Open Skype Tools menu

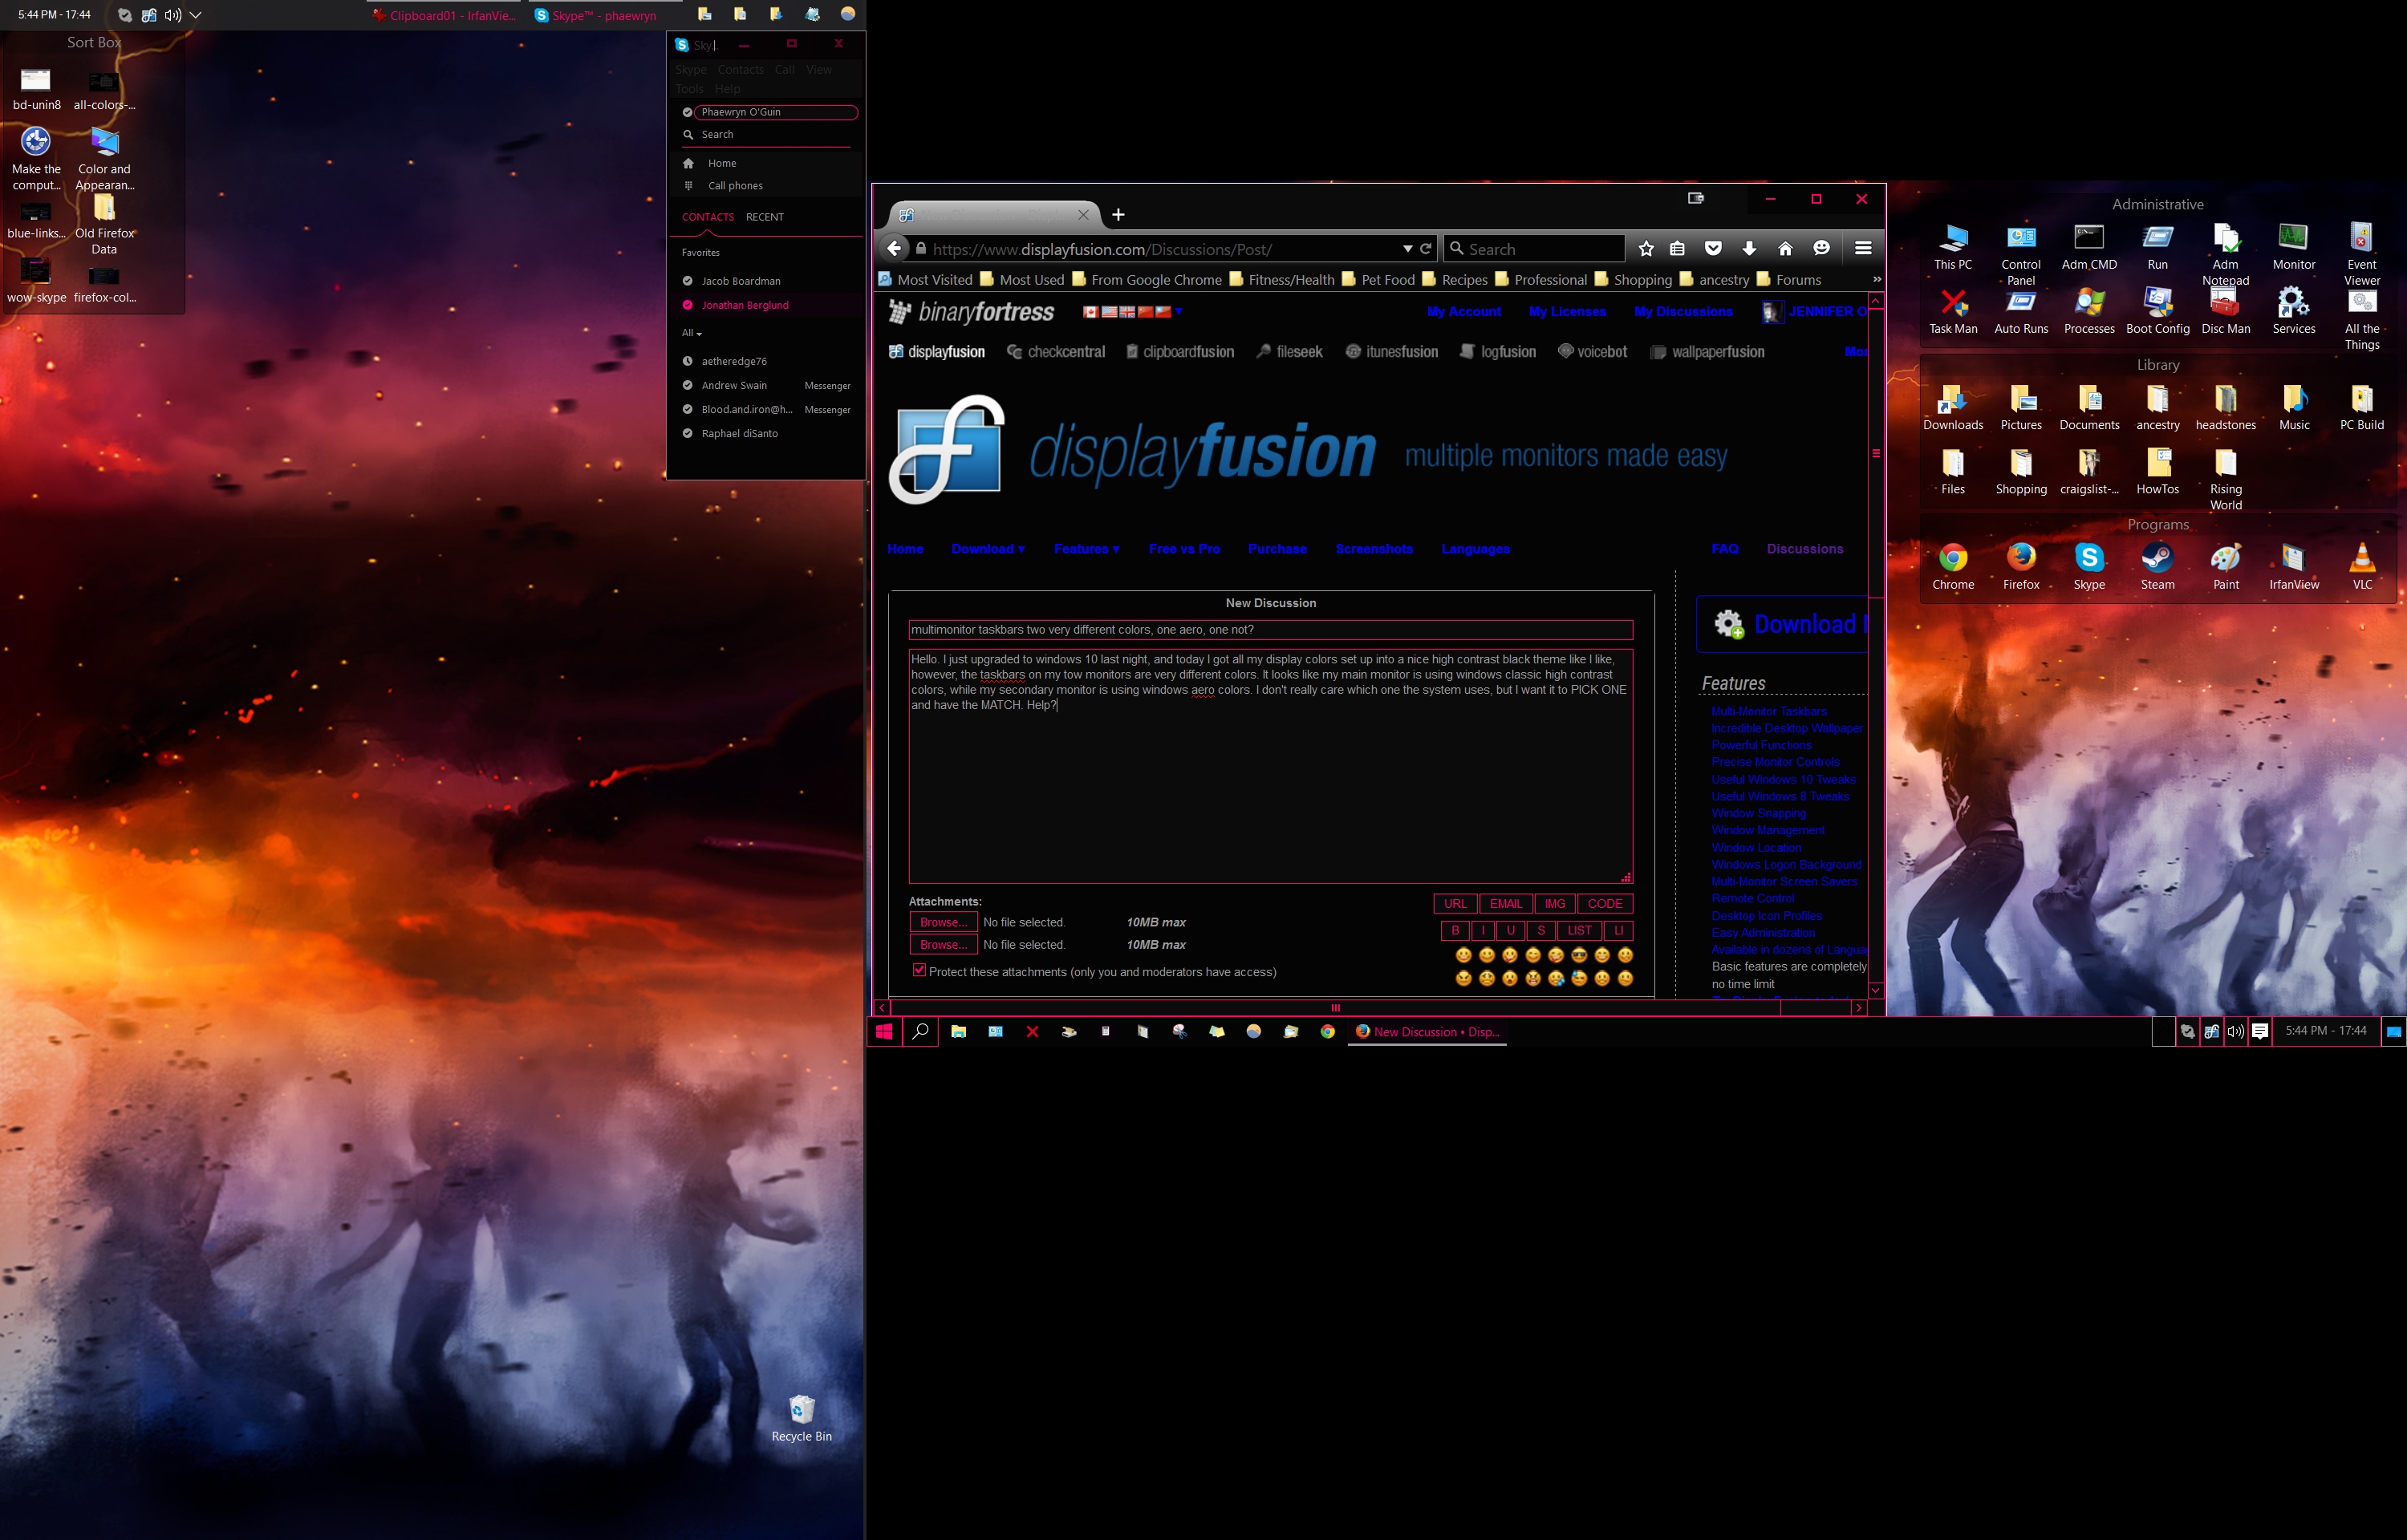point(689,89)
